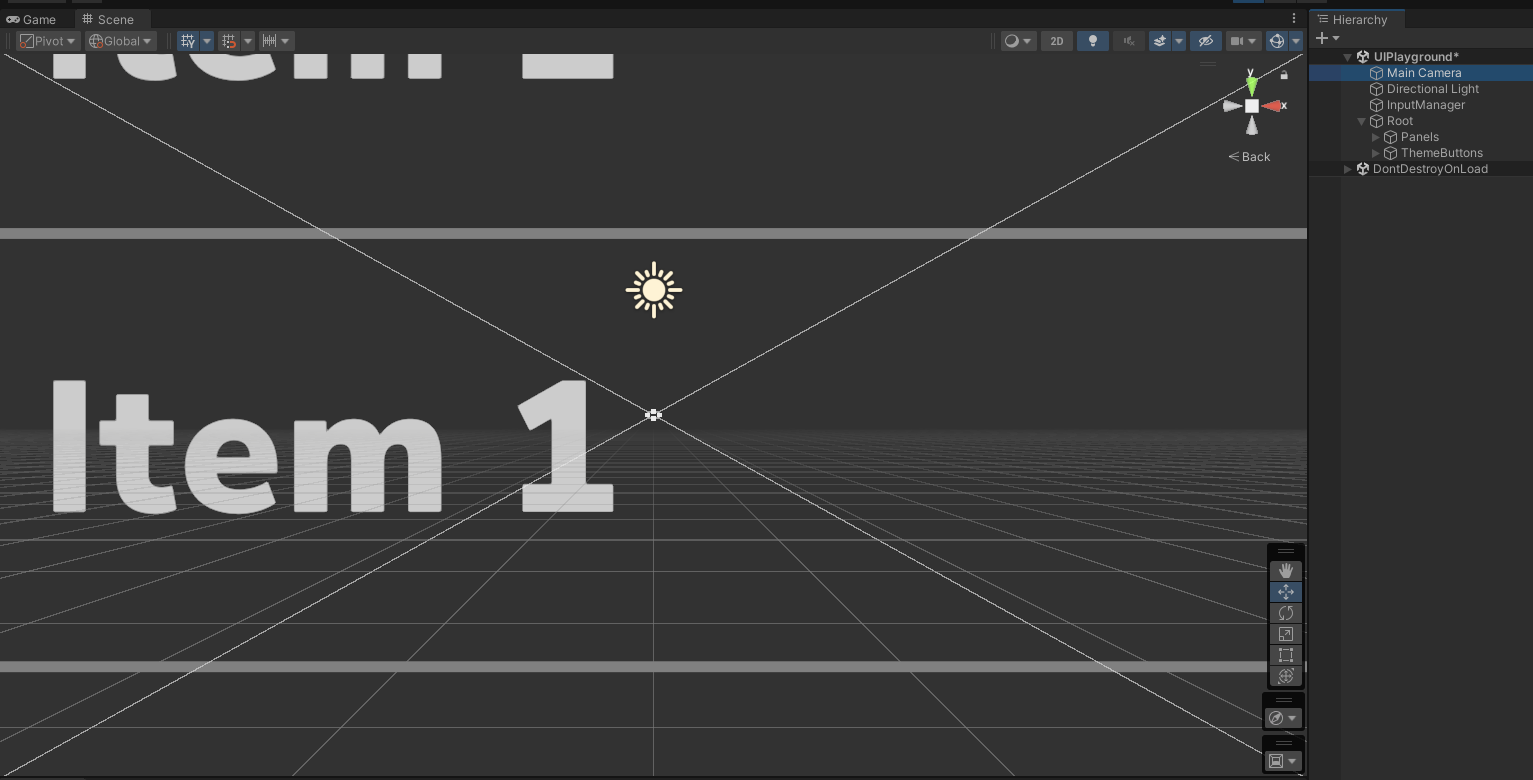Viewport: 1533px width, 780px height.
Task: Open the Hierarchy create (+) menu
Action: click(x=1323, y=38)
